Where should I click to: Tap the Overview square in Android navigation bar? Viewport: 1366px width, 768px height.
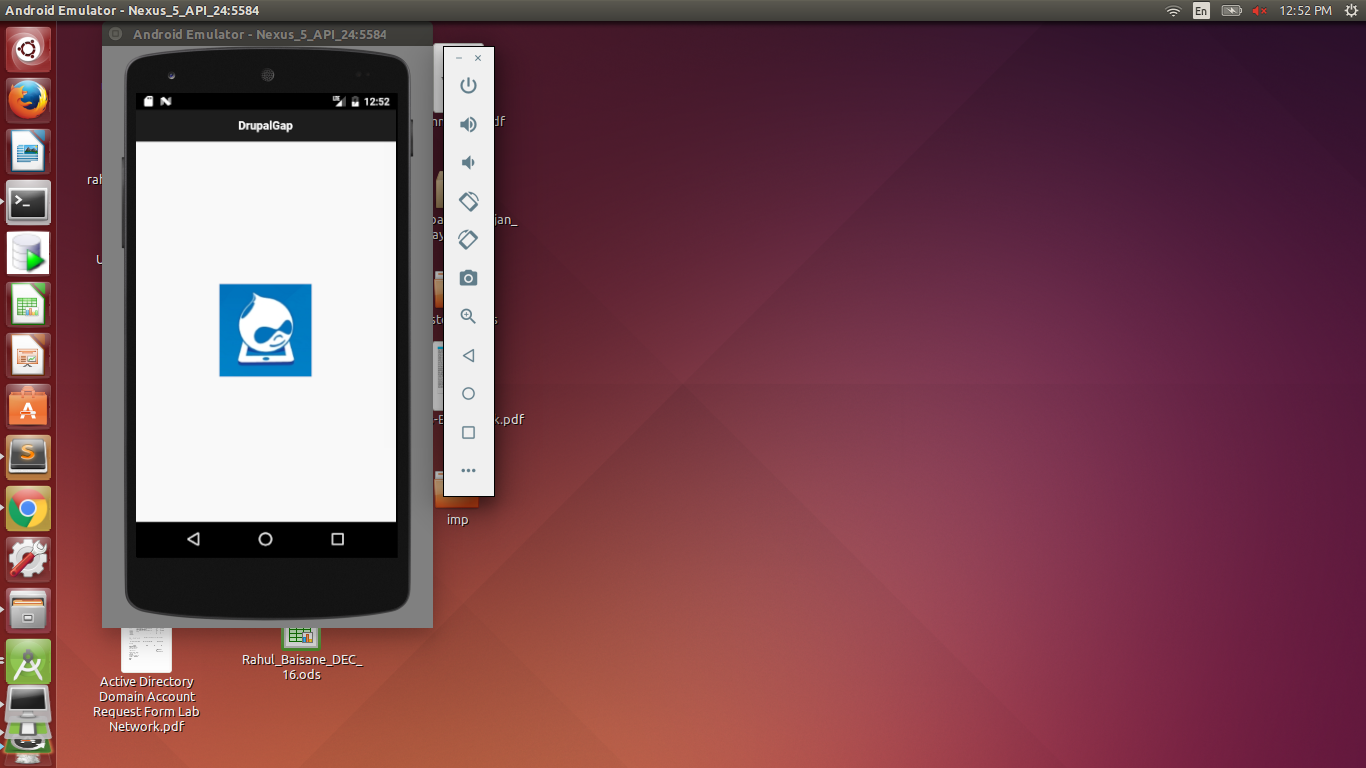(x=337, y=539)
